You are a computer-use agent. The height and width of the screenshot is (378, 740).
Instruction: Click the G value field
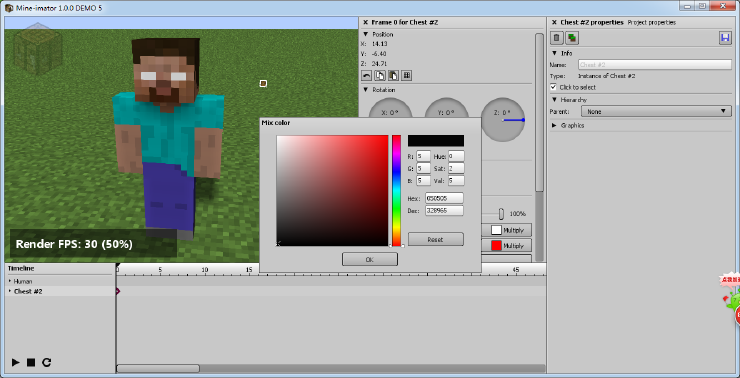click(x=423, y=168)
